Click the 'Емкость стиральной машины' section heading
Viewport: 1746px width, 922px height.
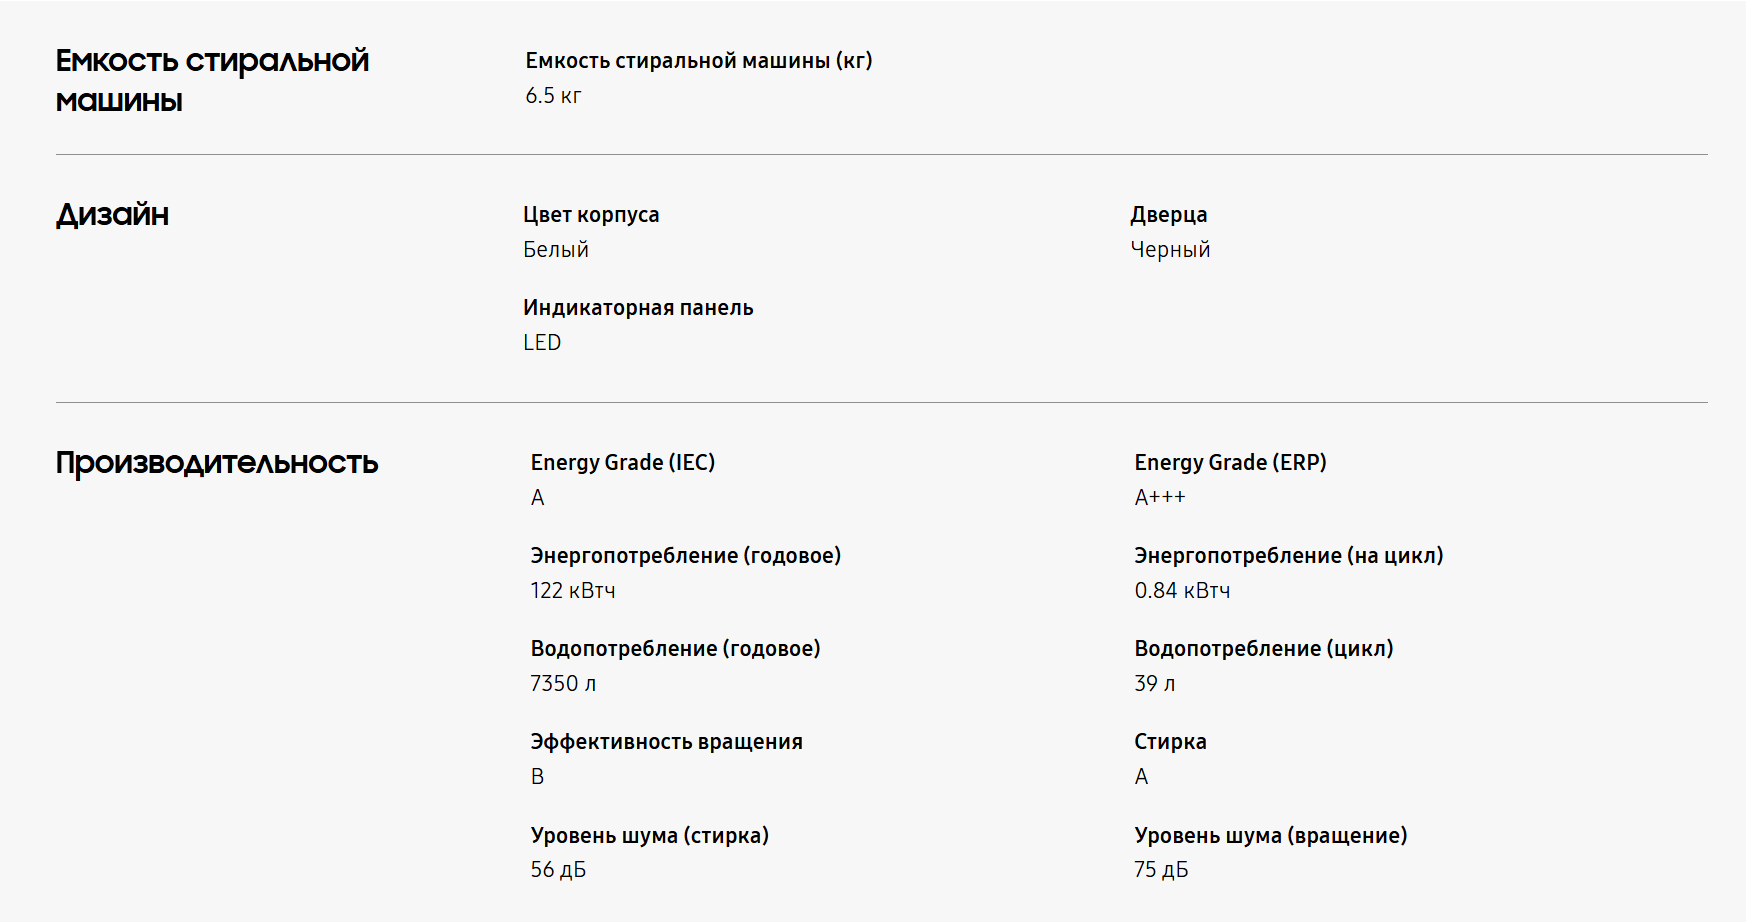tap(212, 80)
